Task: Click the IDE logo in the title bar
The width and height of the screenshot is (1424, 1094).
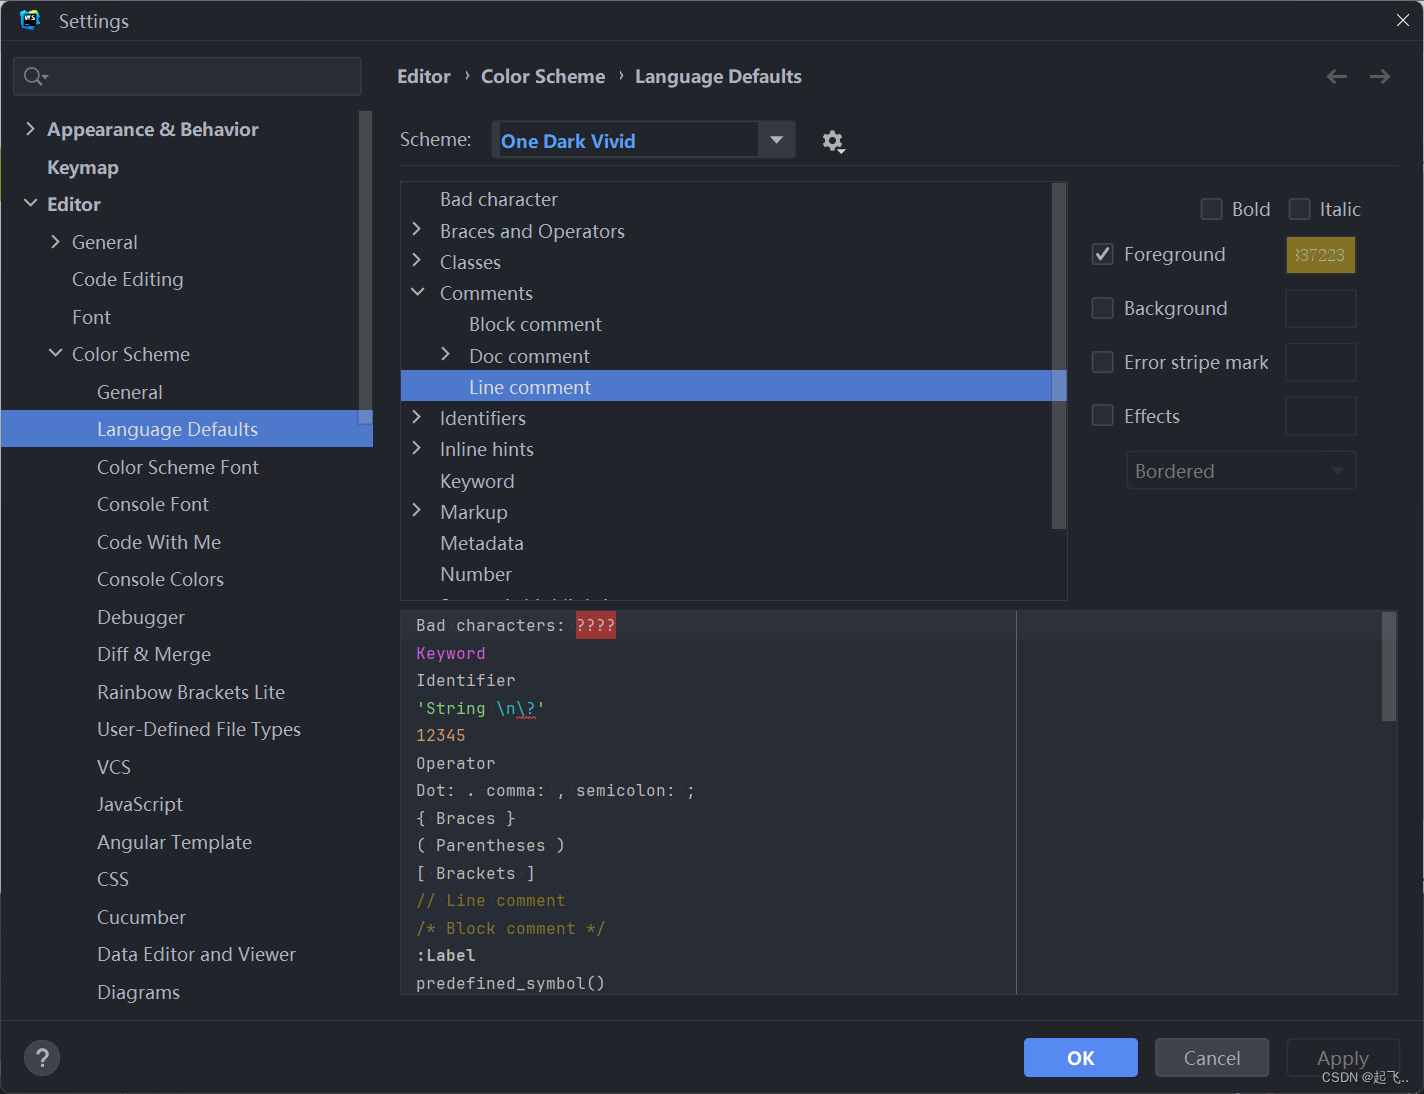Action: click(29, 19)
